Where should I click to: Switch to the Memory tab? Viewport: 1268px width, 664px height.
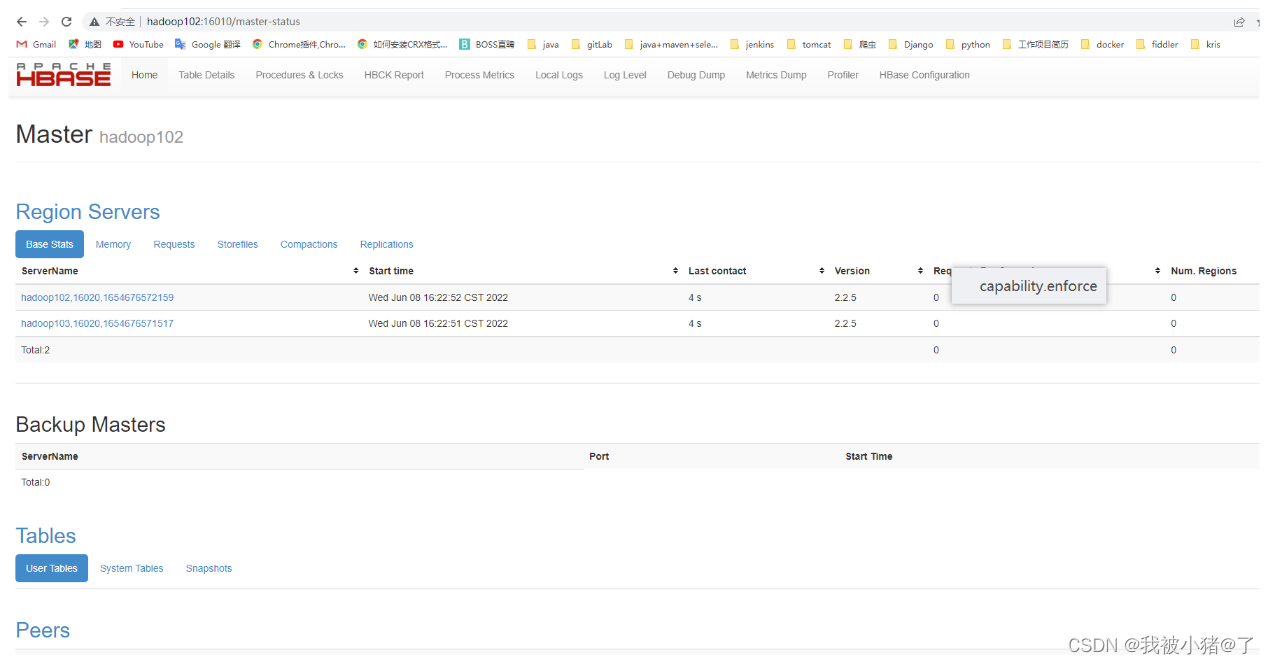click(113, 244)
